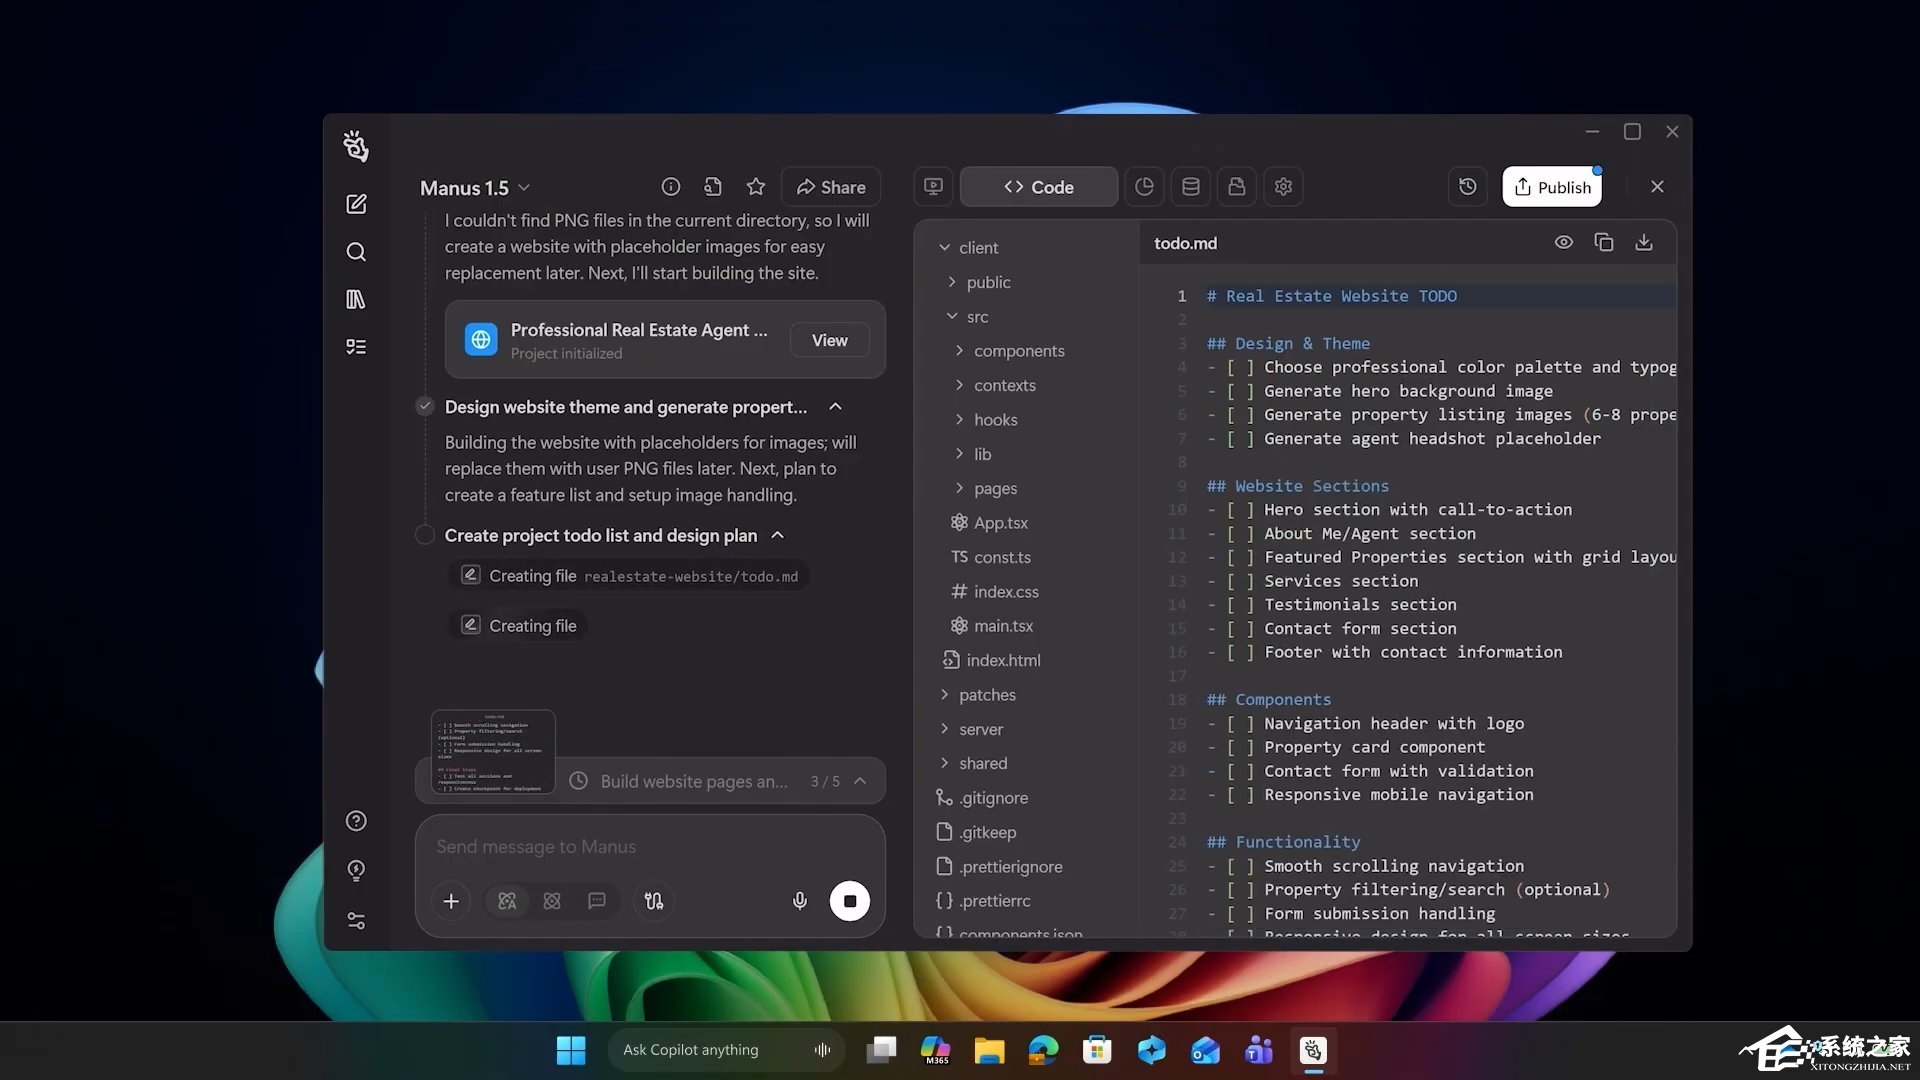Click the files icon beside Share
Screen dimensions: 1920x1080
point(713,187)
